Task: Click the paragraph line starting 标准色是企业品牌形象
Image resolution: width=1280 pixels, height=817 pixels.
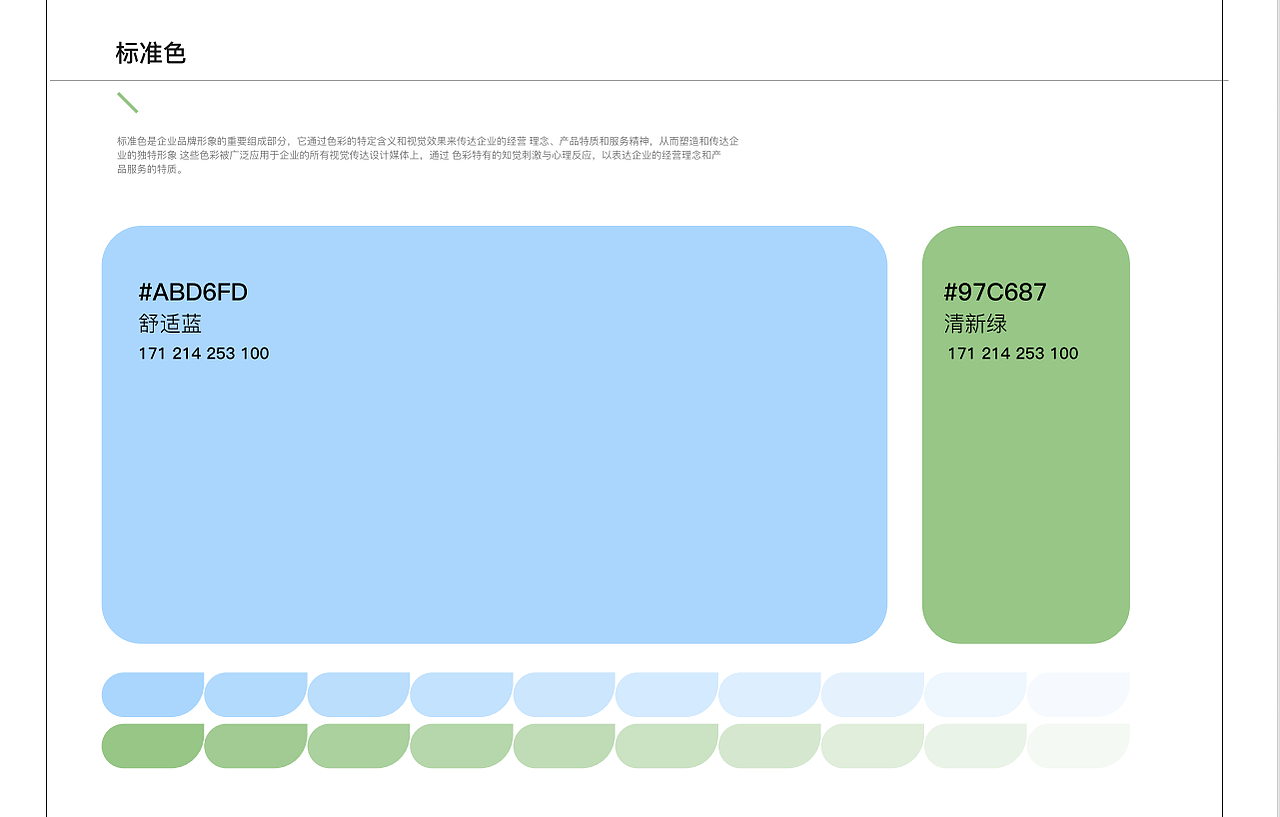Action: pyautogui.click(x=428, y=141)
